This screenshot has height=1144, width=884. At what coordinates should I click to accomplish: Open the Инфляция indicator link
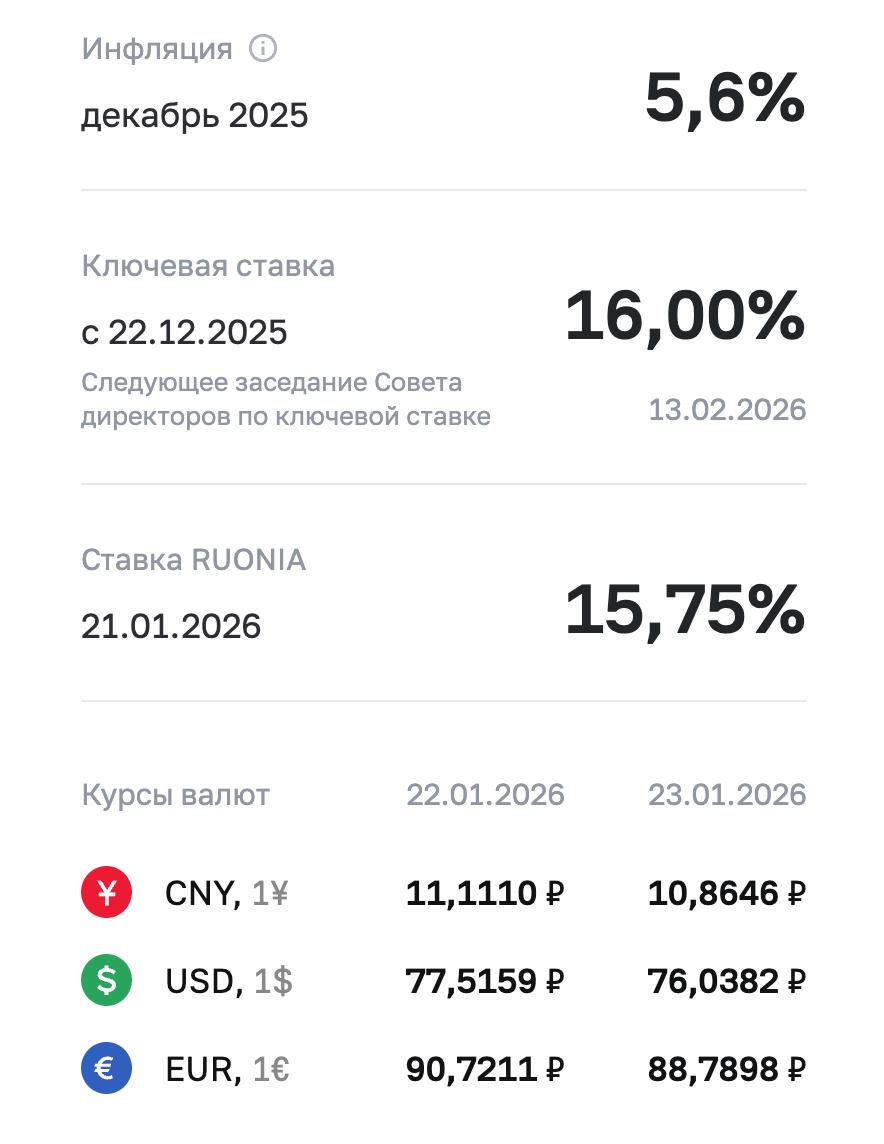coord(156,48)
